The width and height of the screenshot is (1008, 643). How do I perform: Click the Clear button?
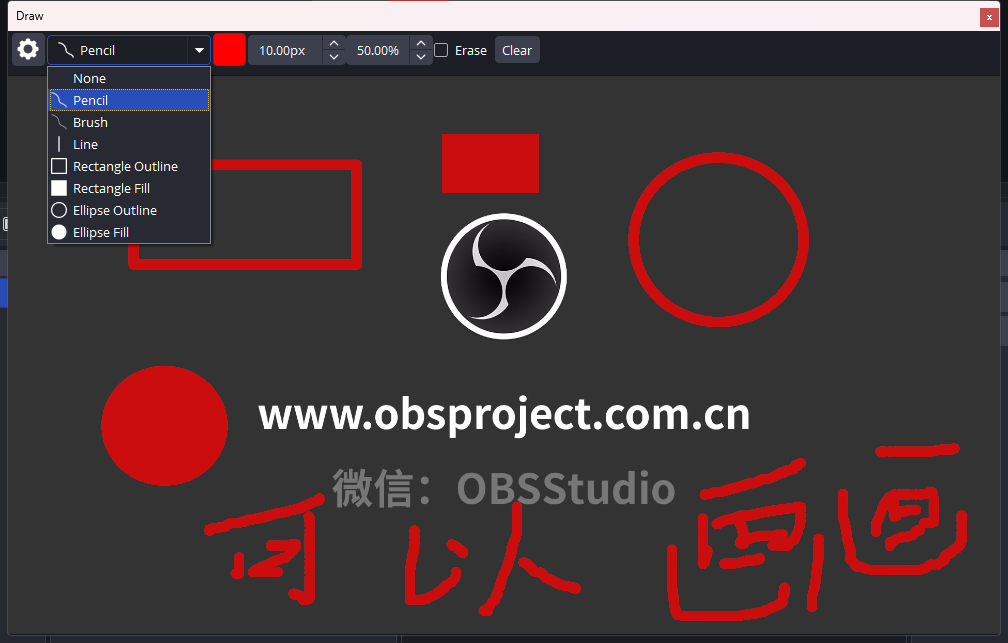517,50
